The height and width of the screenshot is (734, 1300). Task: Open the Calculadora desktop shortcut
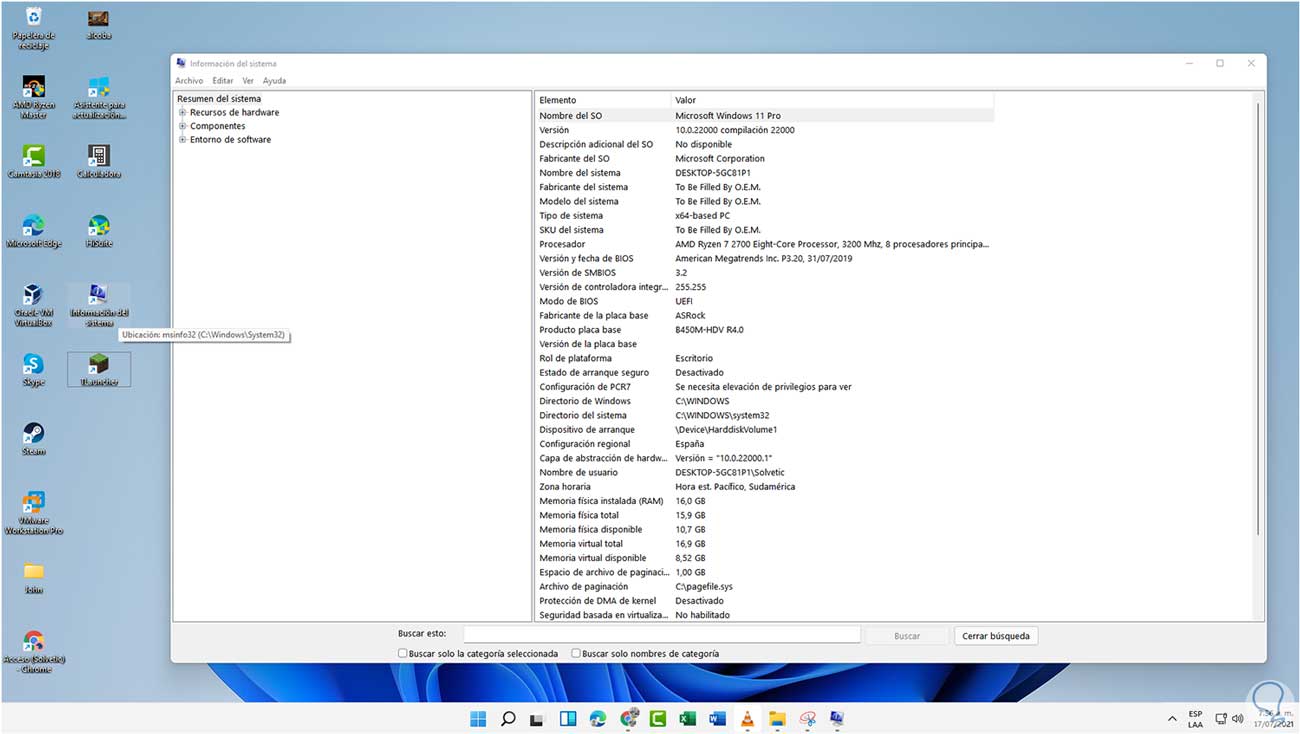click(x=98, y=161)
